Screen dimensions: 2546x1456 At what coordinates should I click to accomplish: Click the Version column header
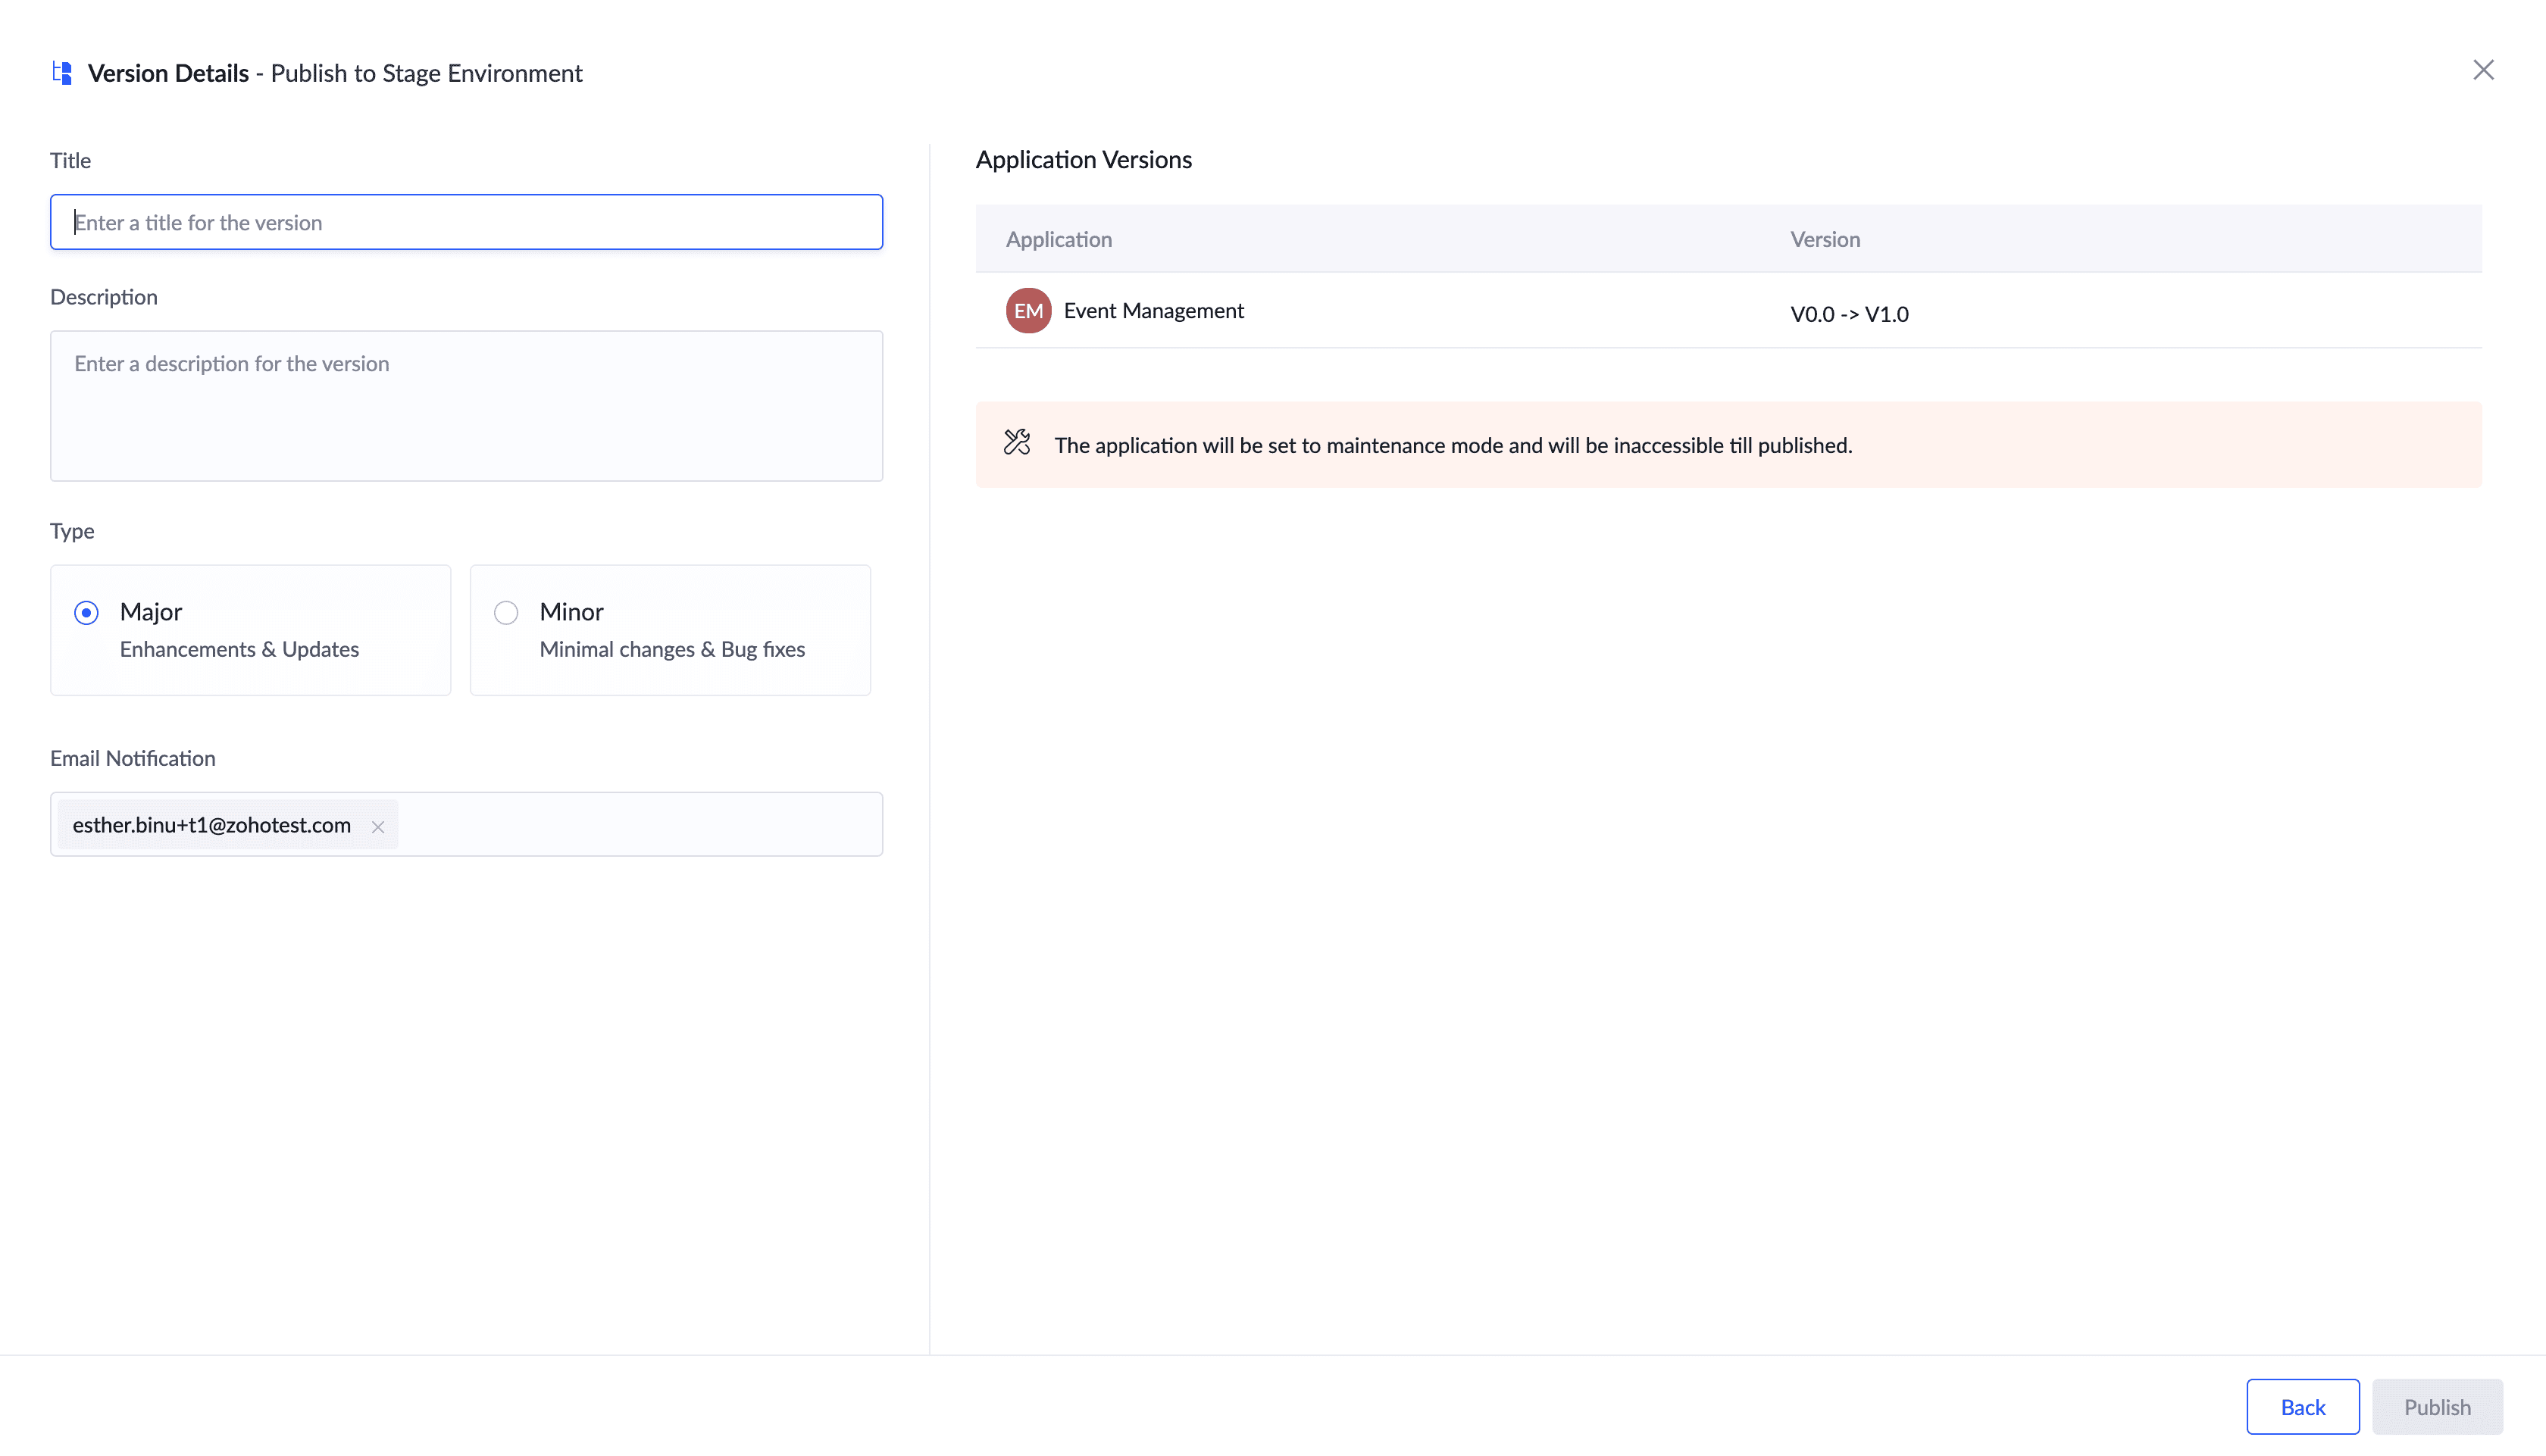[1824, 239]
